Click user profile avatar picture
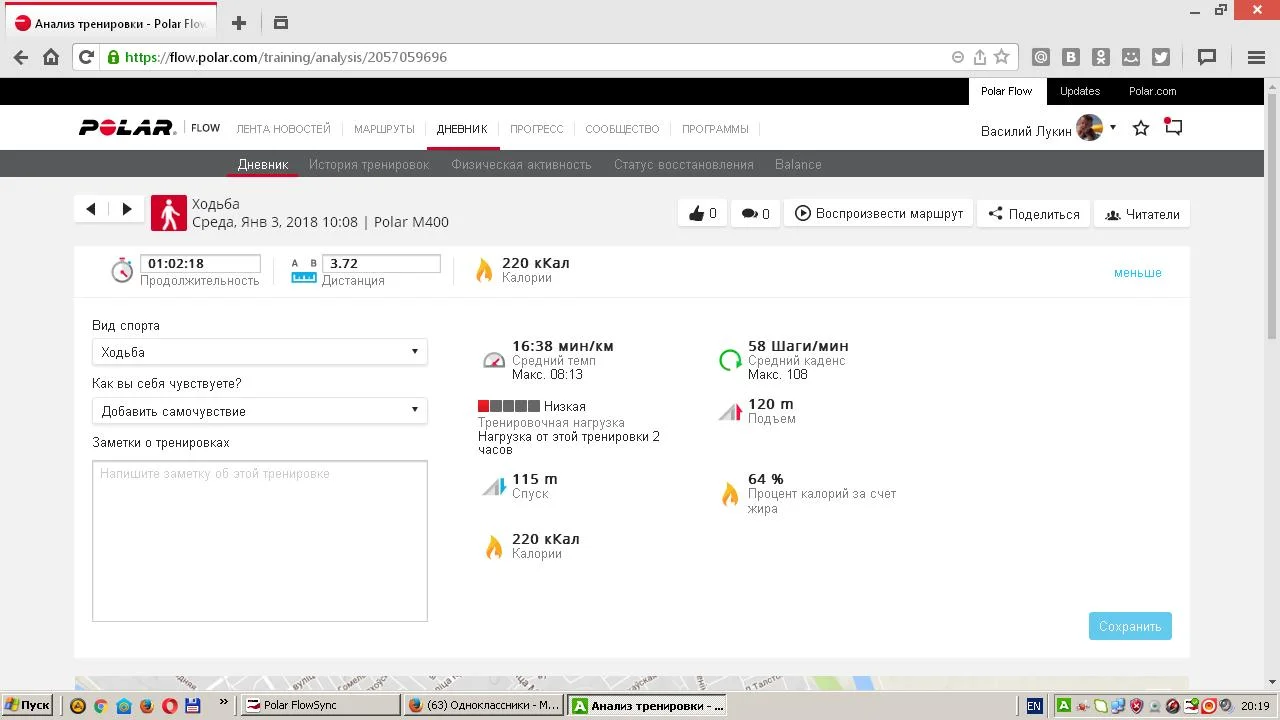Image resolution: width=1280 pixels, height=720 pixels. (1089, 128)
